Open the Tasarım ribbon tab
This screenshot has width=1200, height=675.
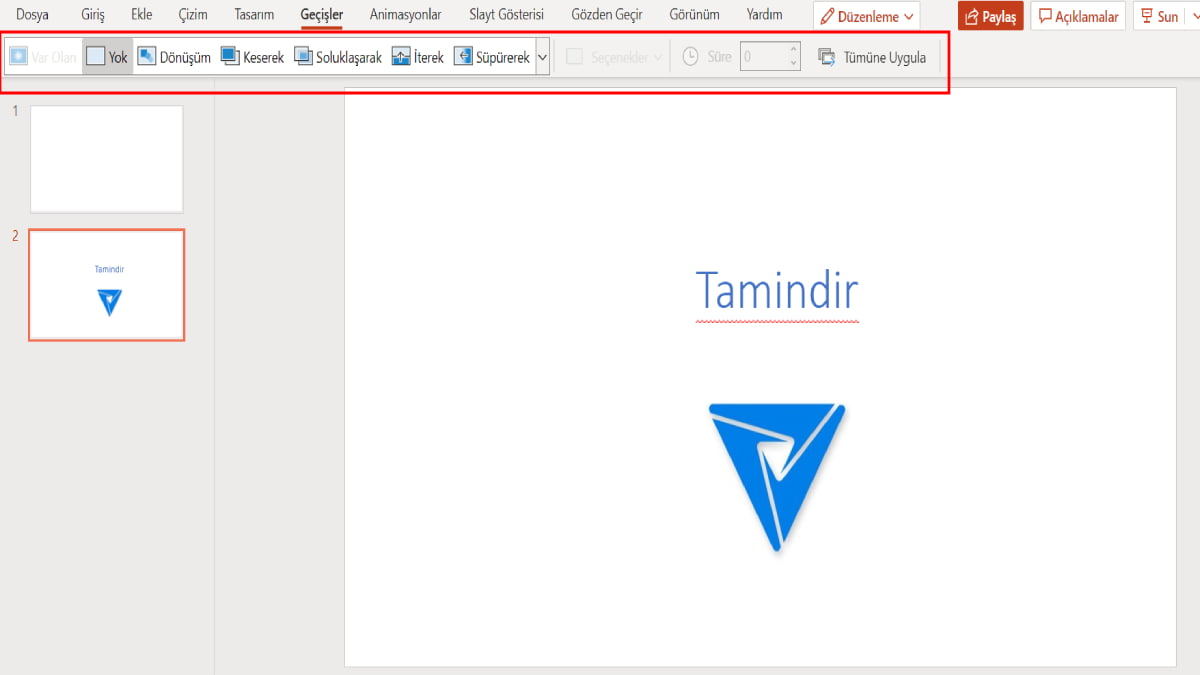point(254,15)
